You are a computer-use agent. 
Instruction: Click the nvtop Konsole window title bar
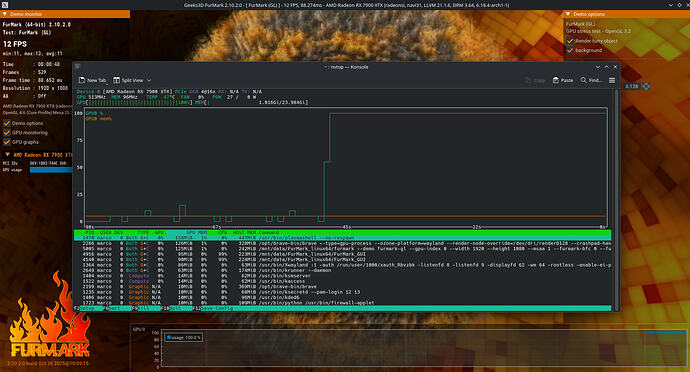coord(346,67)
